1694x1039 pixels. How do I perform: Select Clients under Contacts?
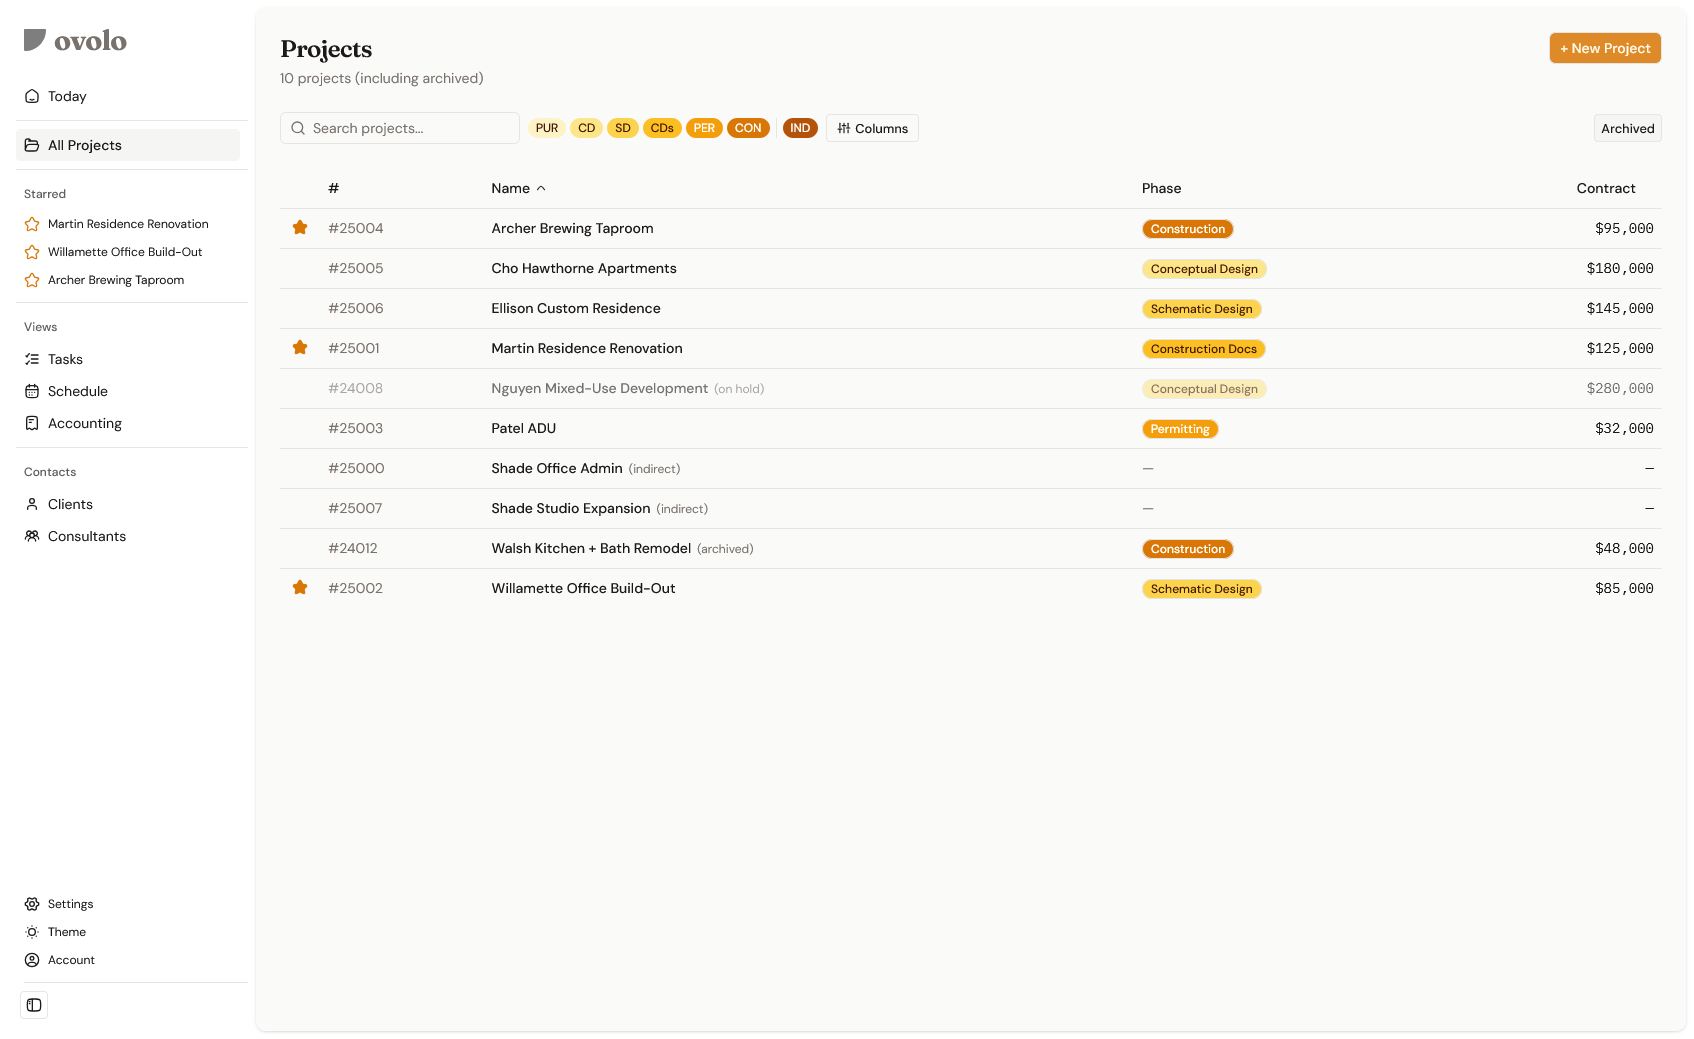[32, 504]
